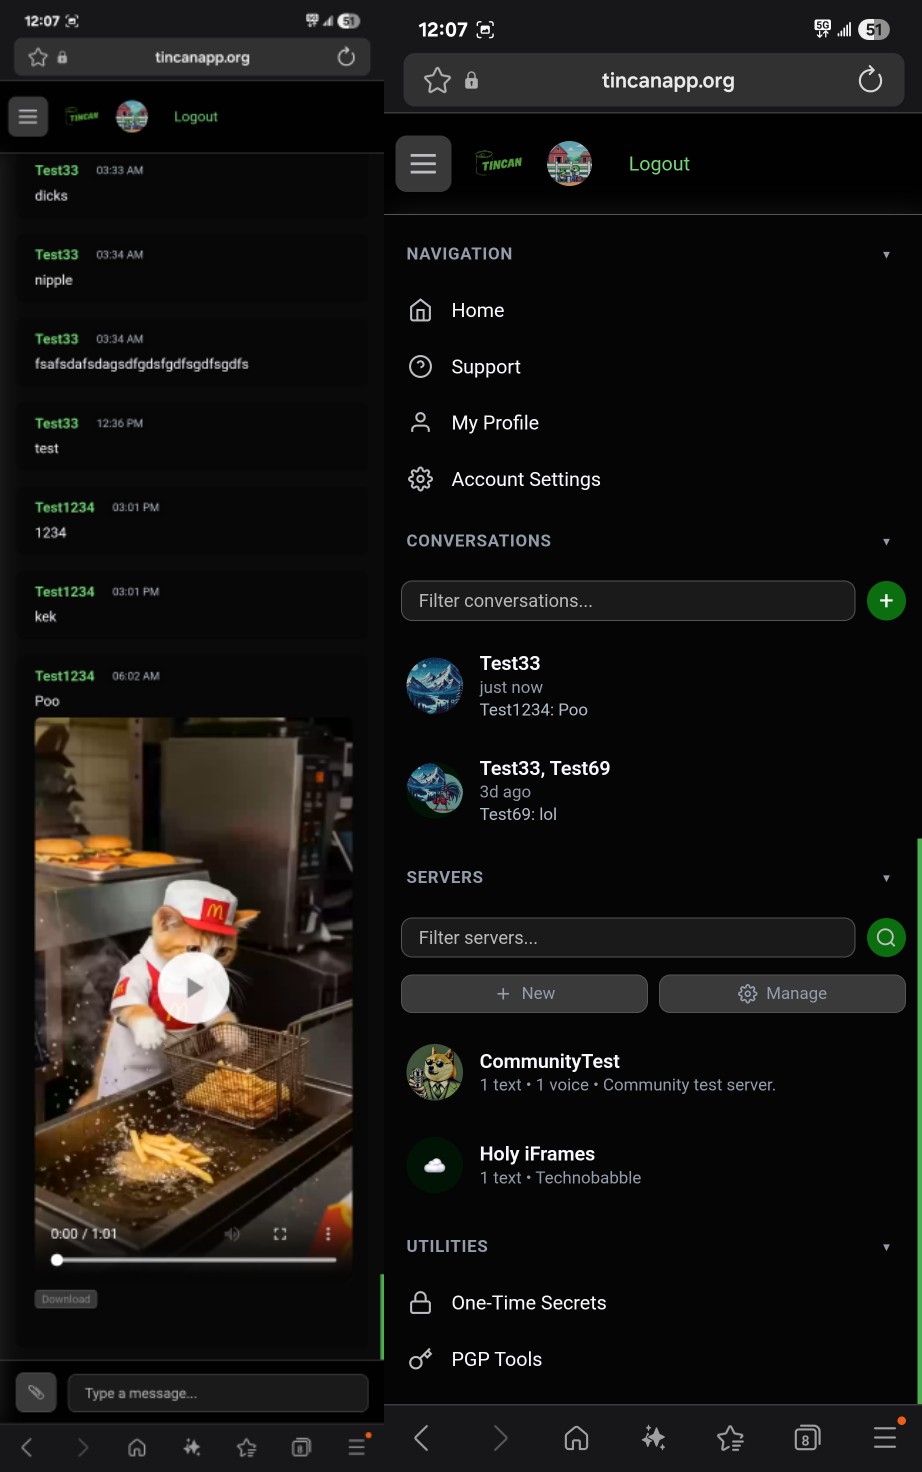922x1472 pixels.
Task: Mute the video with speaker icon
Action: pos(232,1234)
